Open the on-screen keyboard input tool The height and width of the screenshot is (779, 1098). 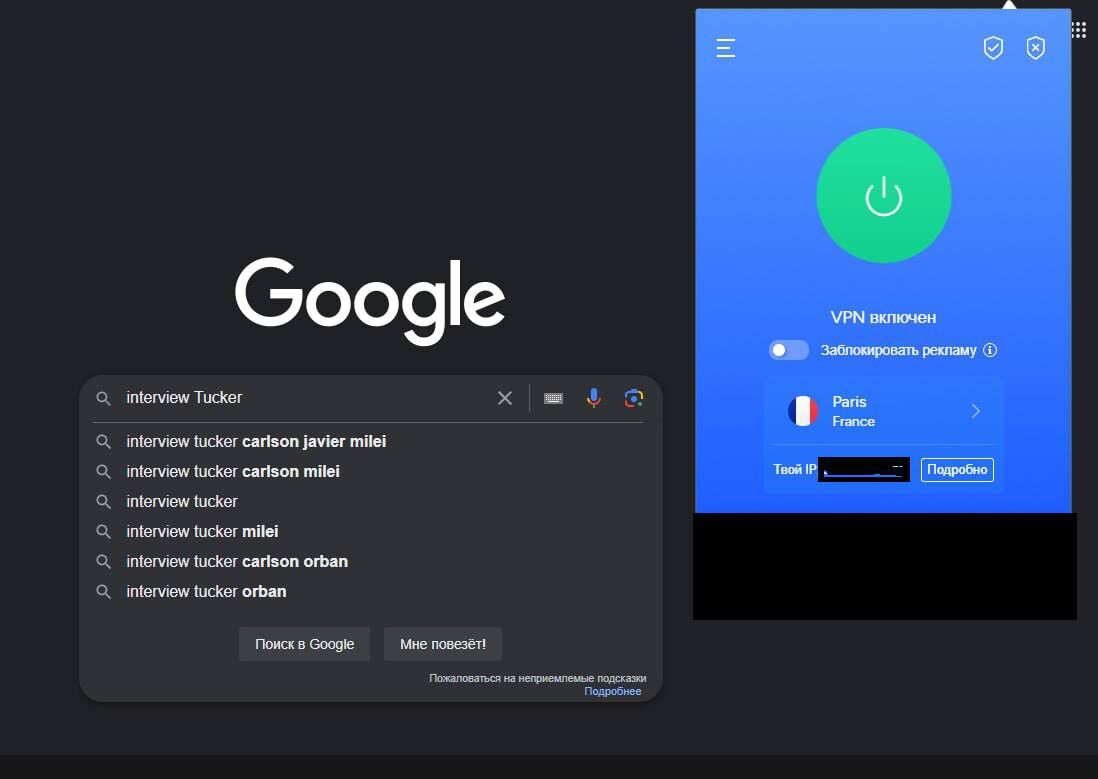coord(553,398)
